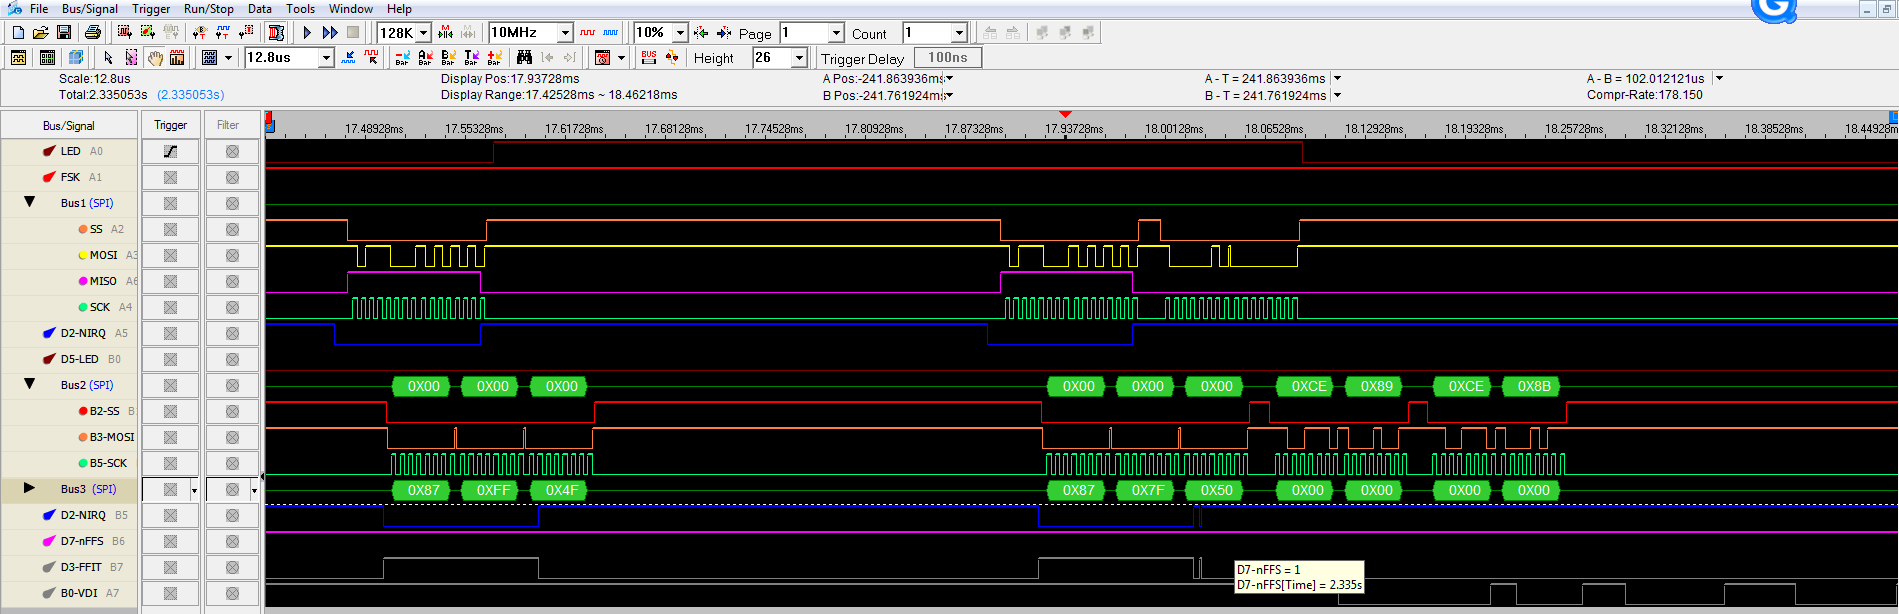1899x614 pixels.
Task: Click the blue square-wave icon by 10MHz
Action: coord(610,33)
